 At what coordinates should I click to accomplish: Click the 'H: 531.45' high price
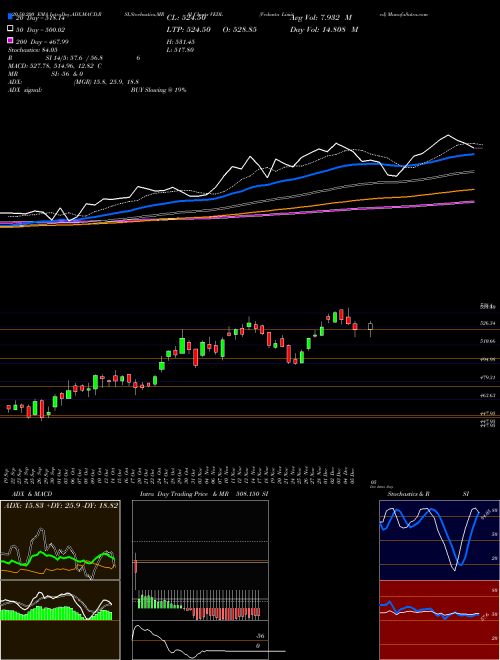pyautogui.click(x=181, y=41)
